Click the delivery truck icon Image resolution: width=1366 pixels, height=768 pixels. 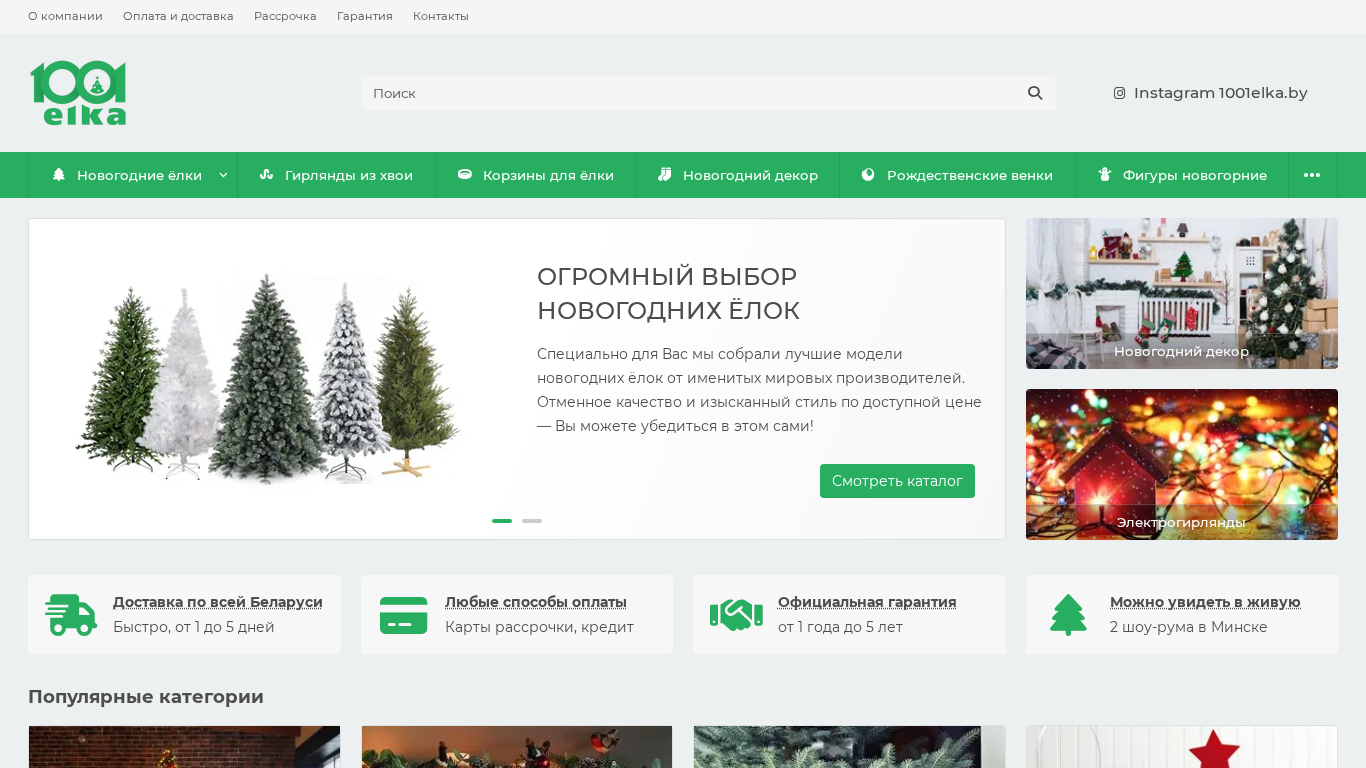tap(71, 615)
